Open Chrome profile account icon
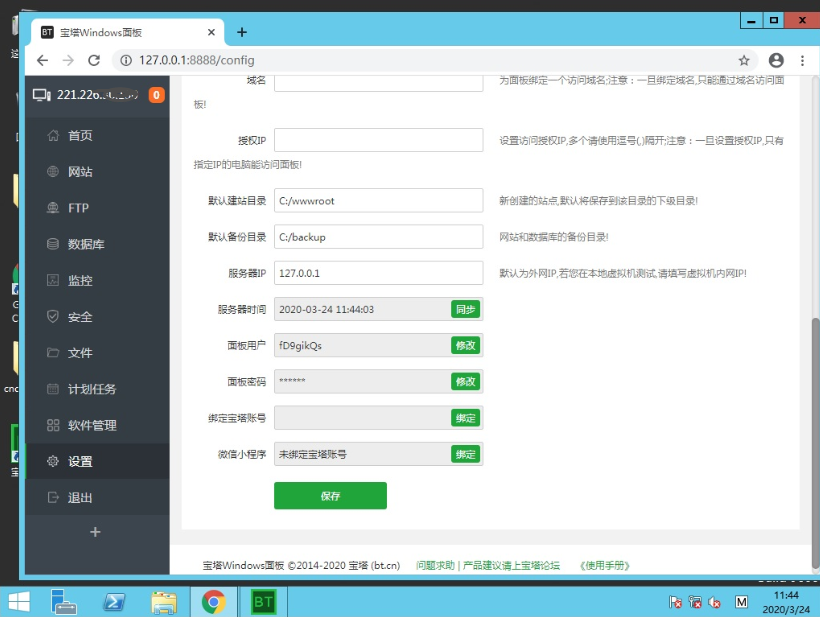The width and height of the screenshot is (820, 617). point(776,61)
